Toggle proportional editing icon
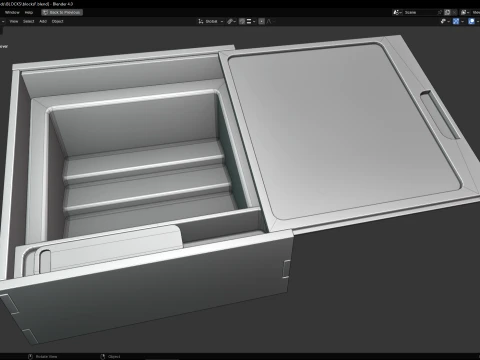Image resolution: width=480 pixels, height=360 pixels. click(262, 21)
